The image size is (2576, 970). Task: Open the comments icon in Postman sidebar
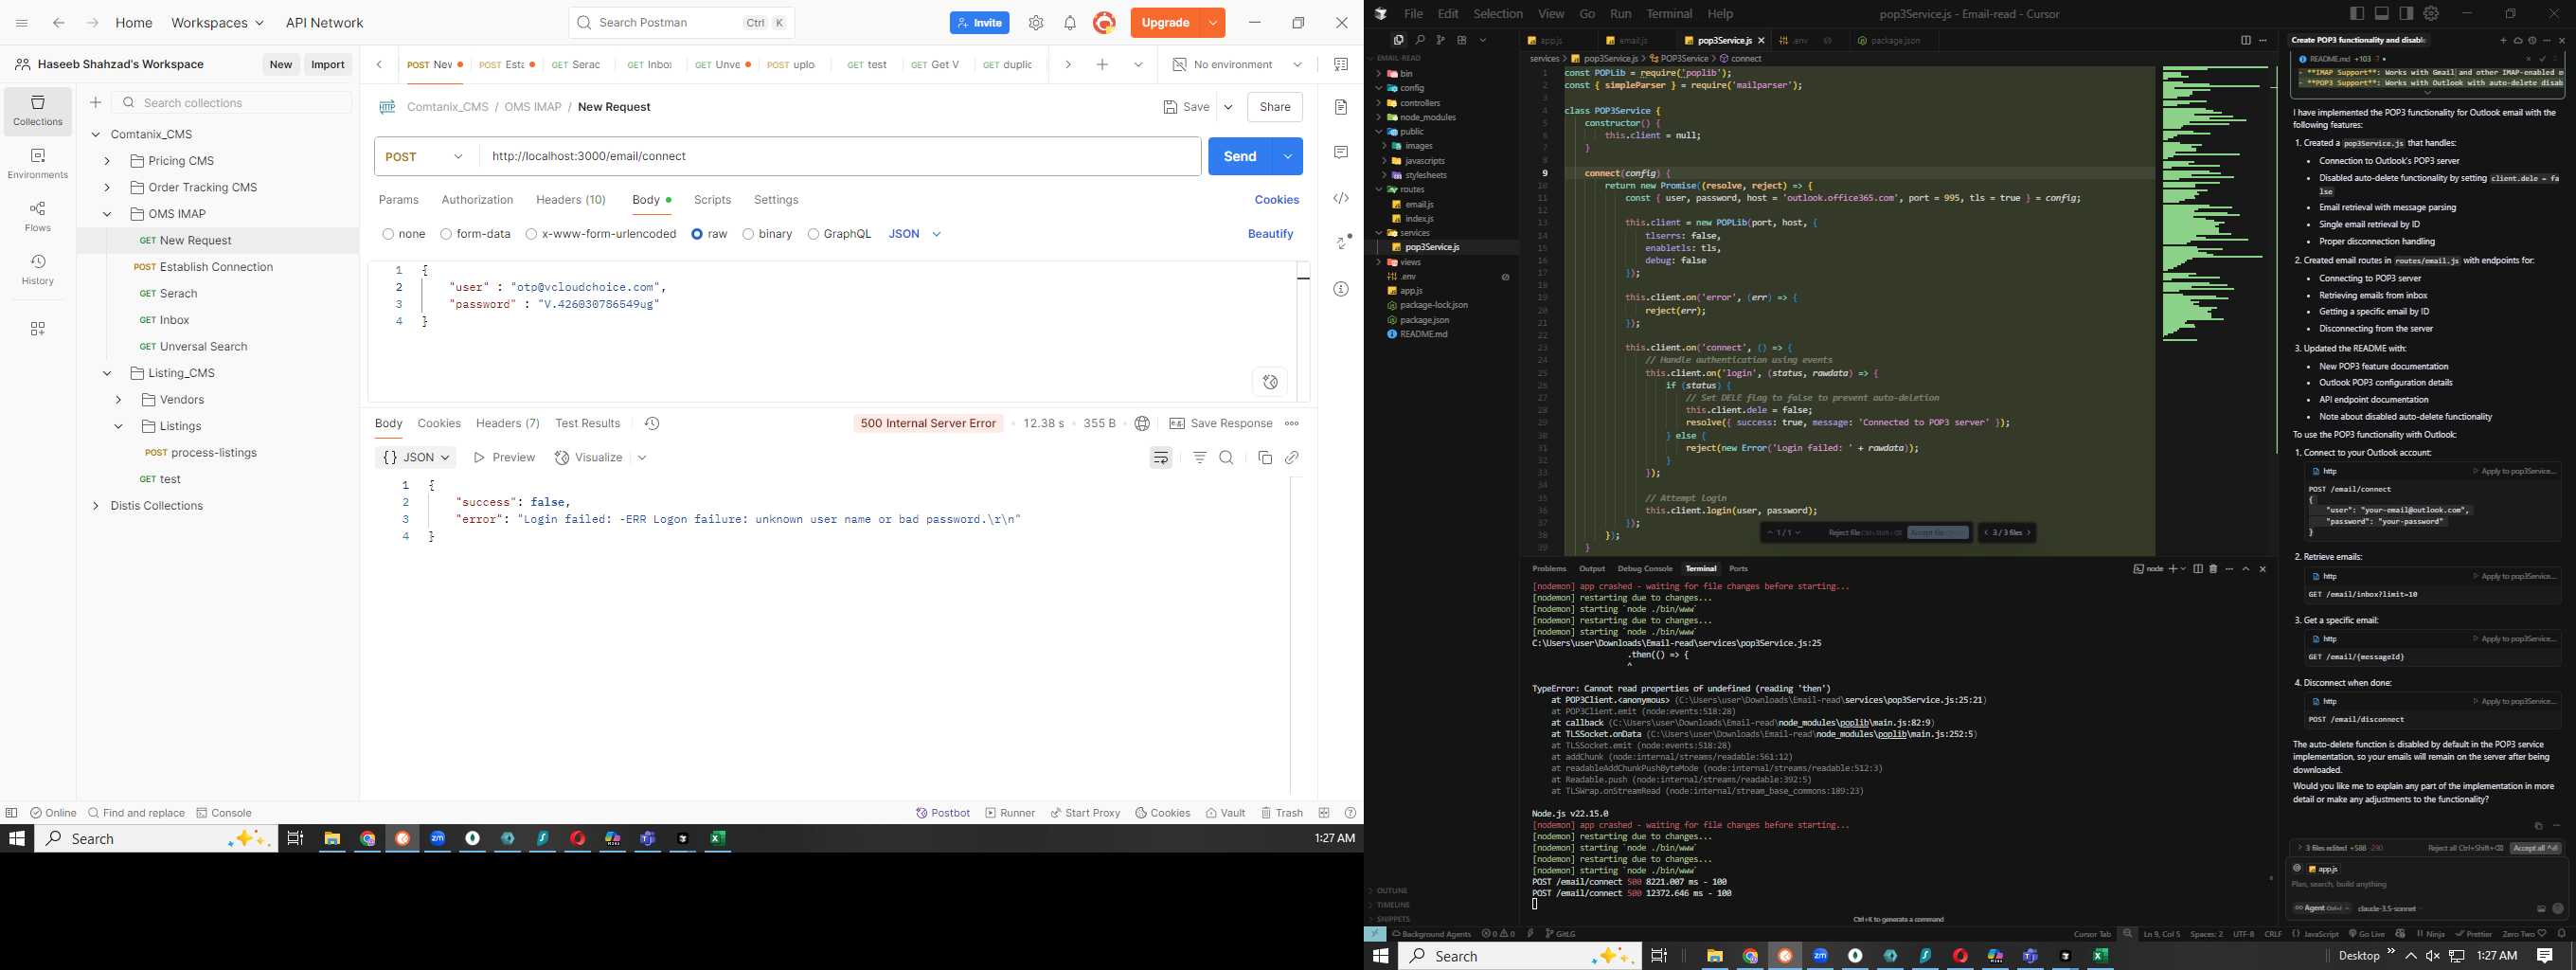1341,152
